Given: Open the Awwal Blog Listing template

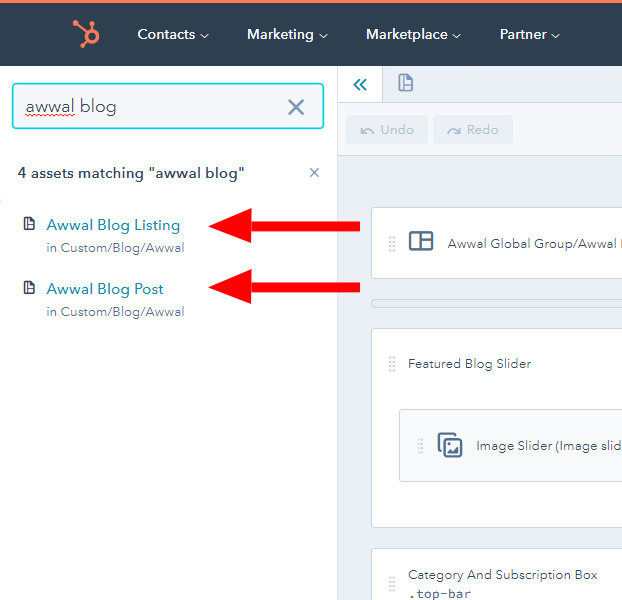Looking at the screenshot, I should [113, 225].
